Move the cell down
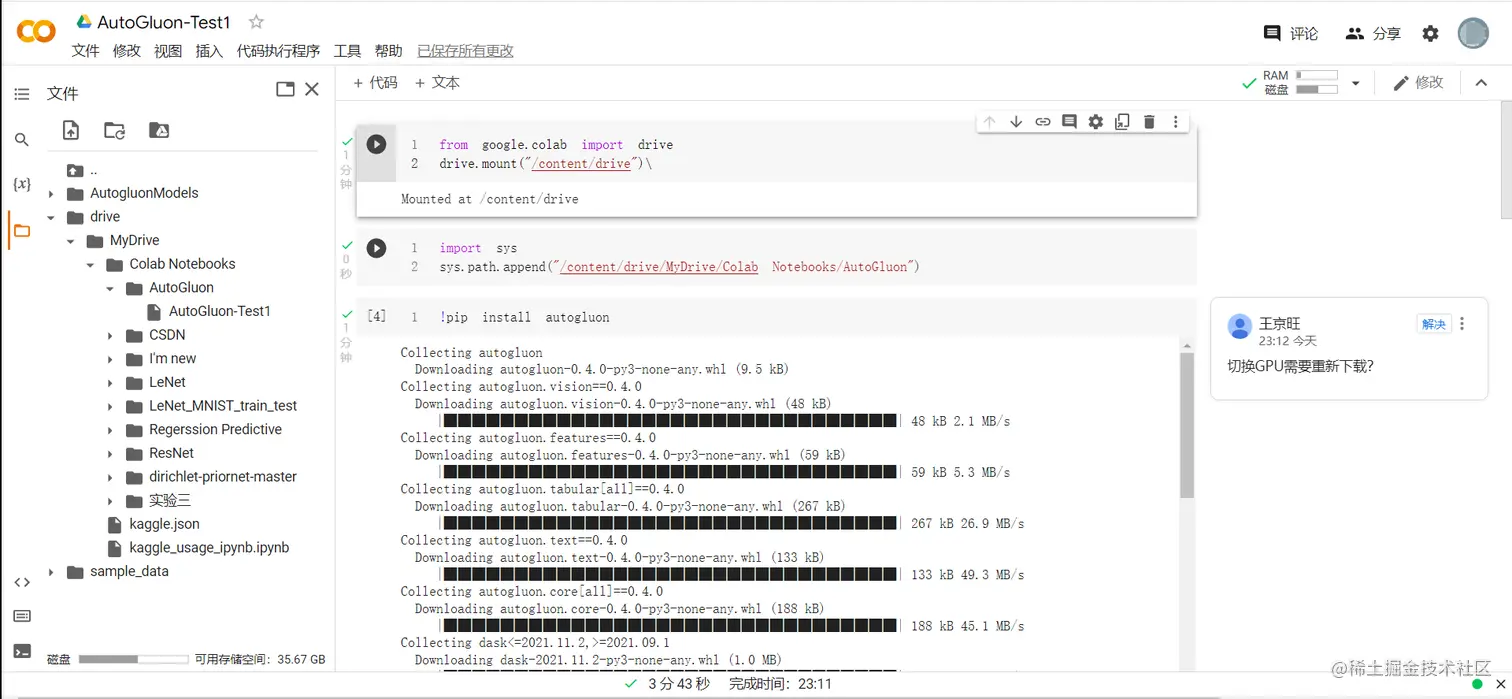The width and height of the screenshot is (1512, 699). click(x=1016, y=122)
